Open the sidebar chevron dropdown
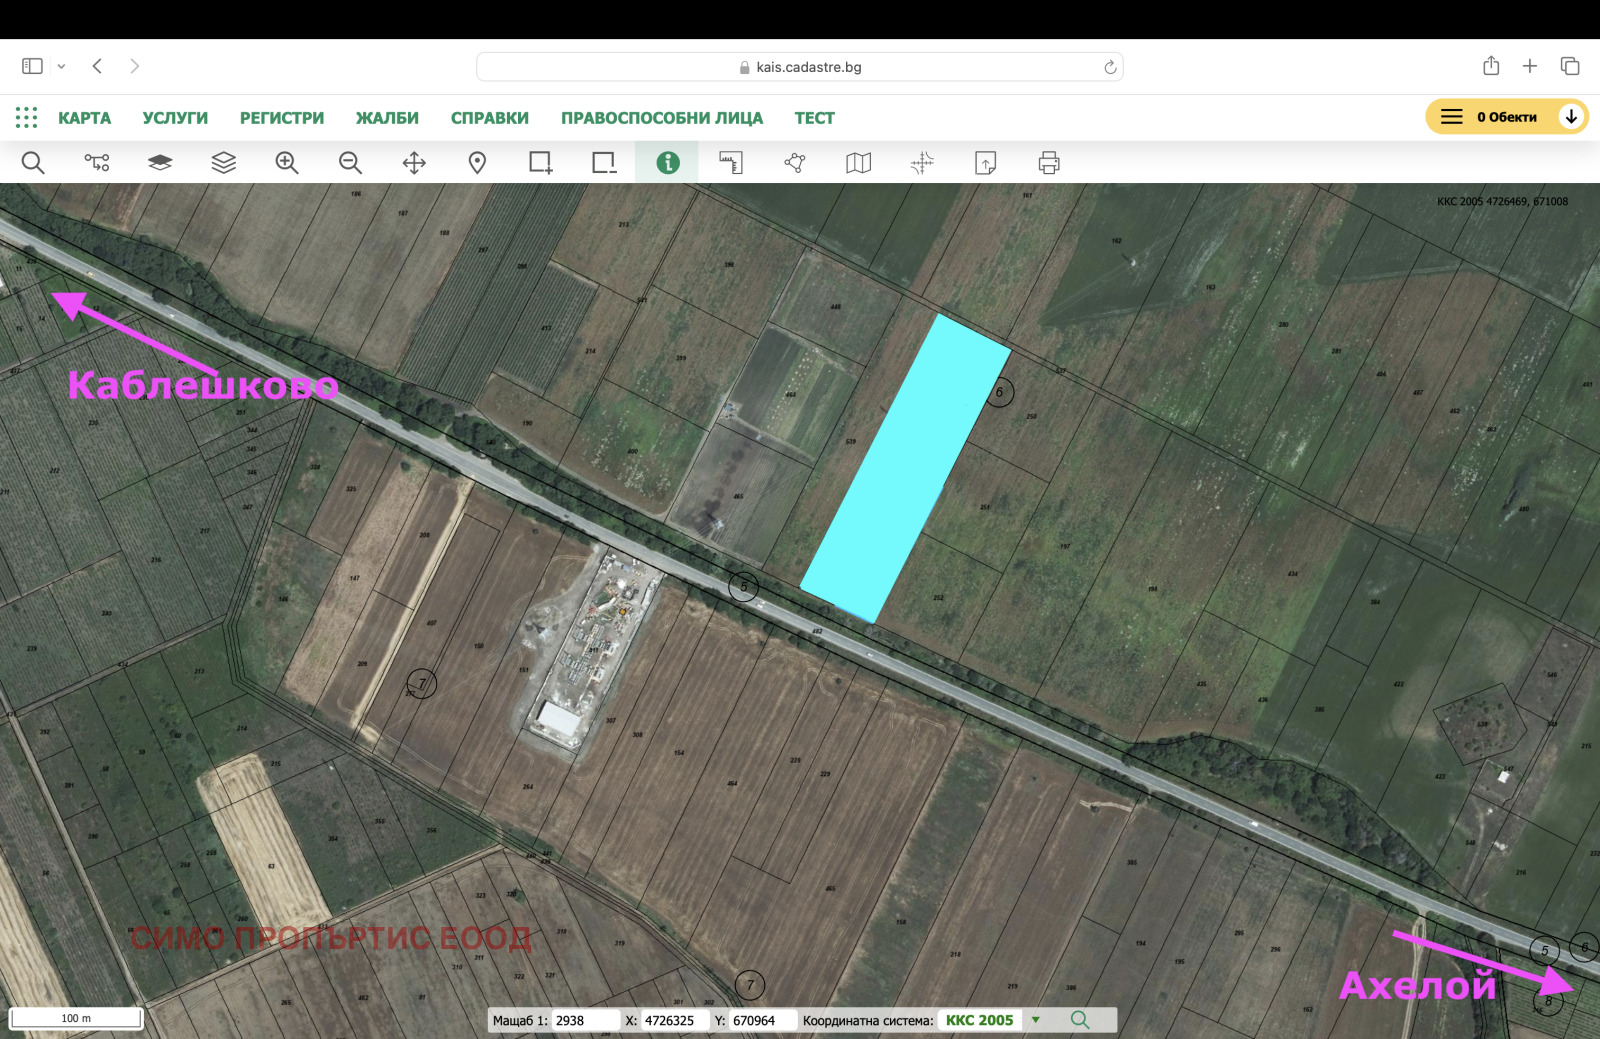1600x1039 pixels. pos(62,65)
